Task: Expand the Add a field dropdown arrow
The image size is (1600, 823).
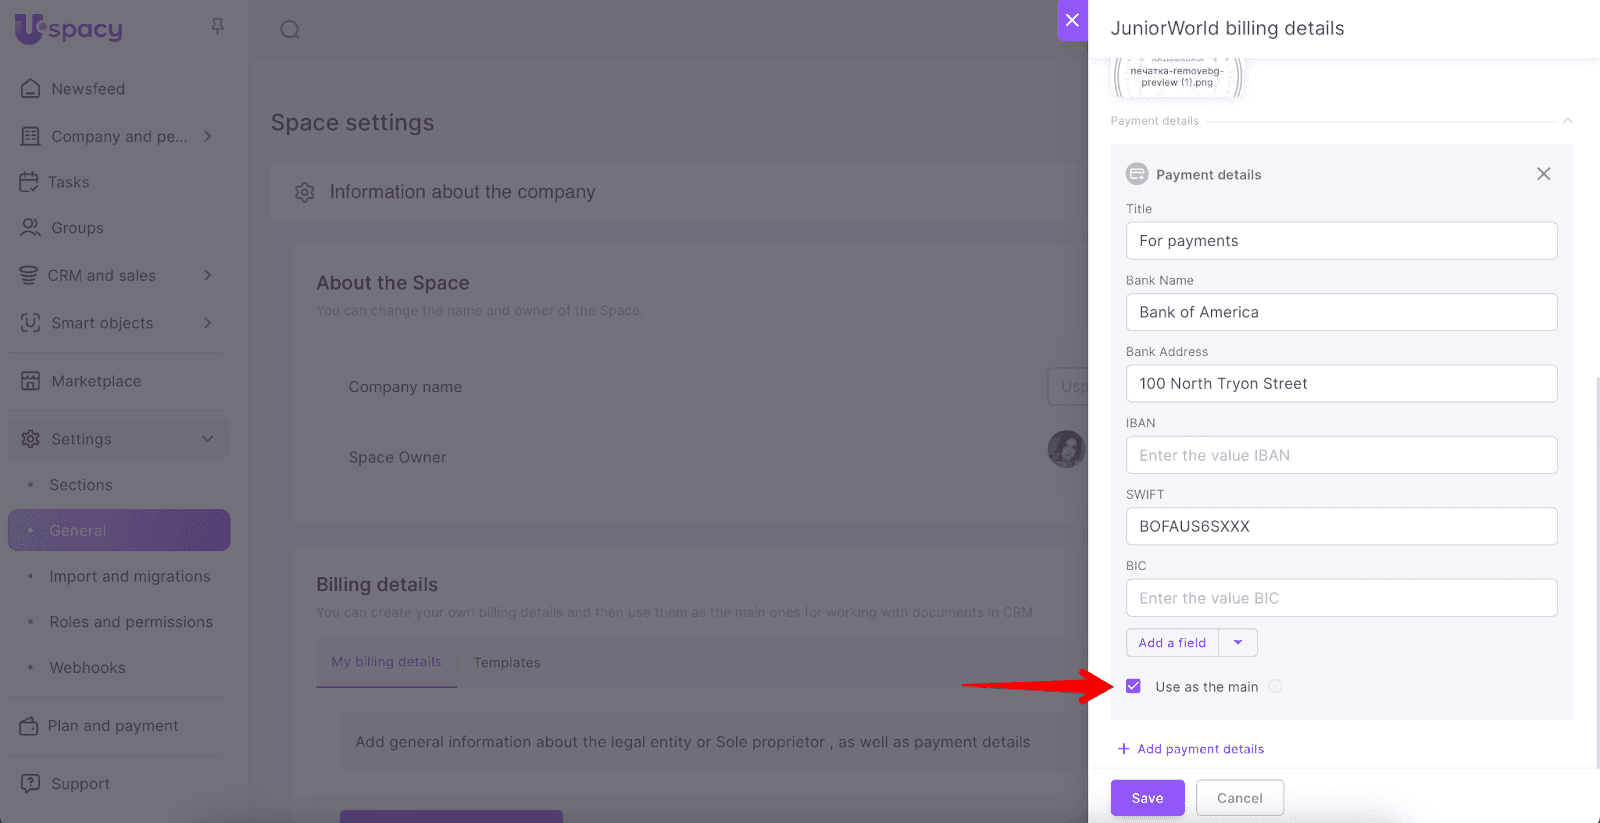Action: click(x=1238, y=643)
